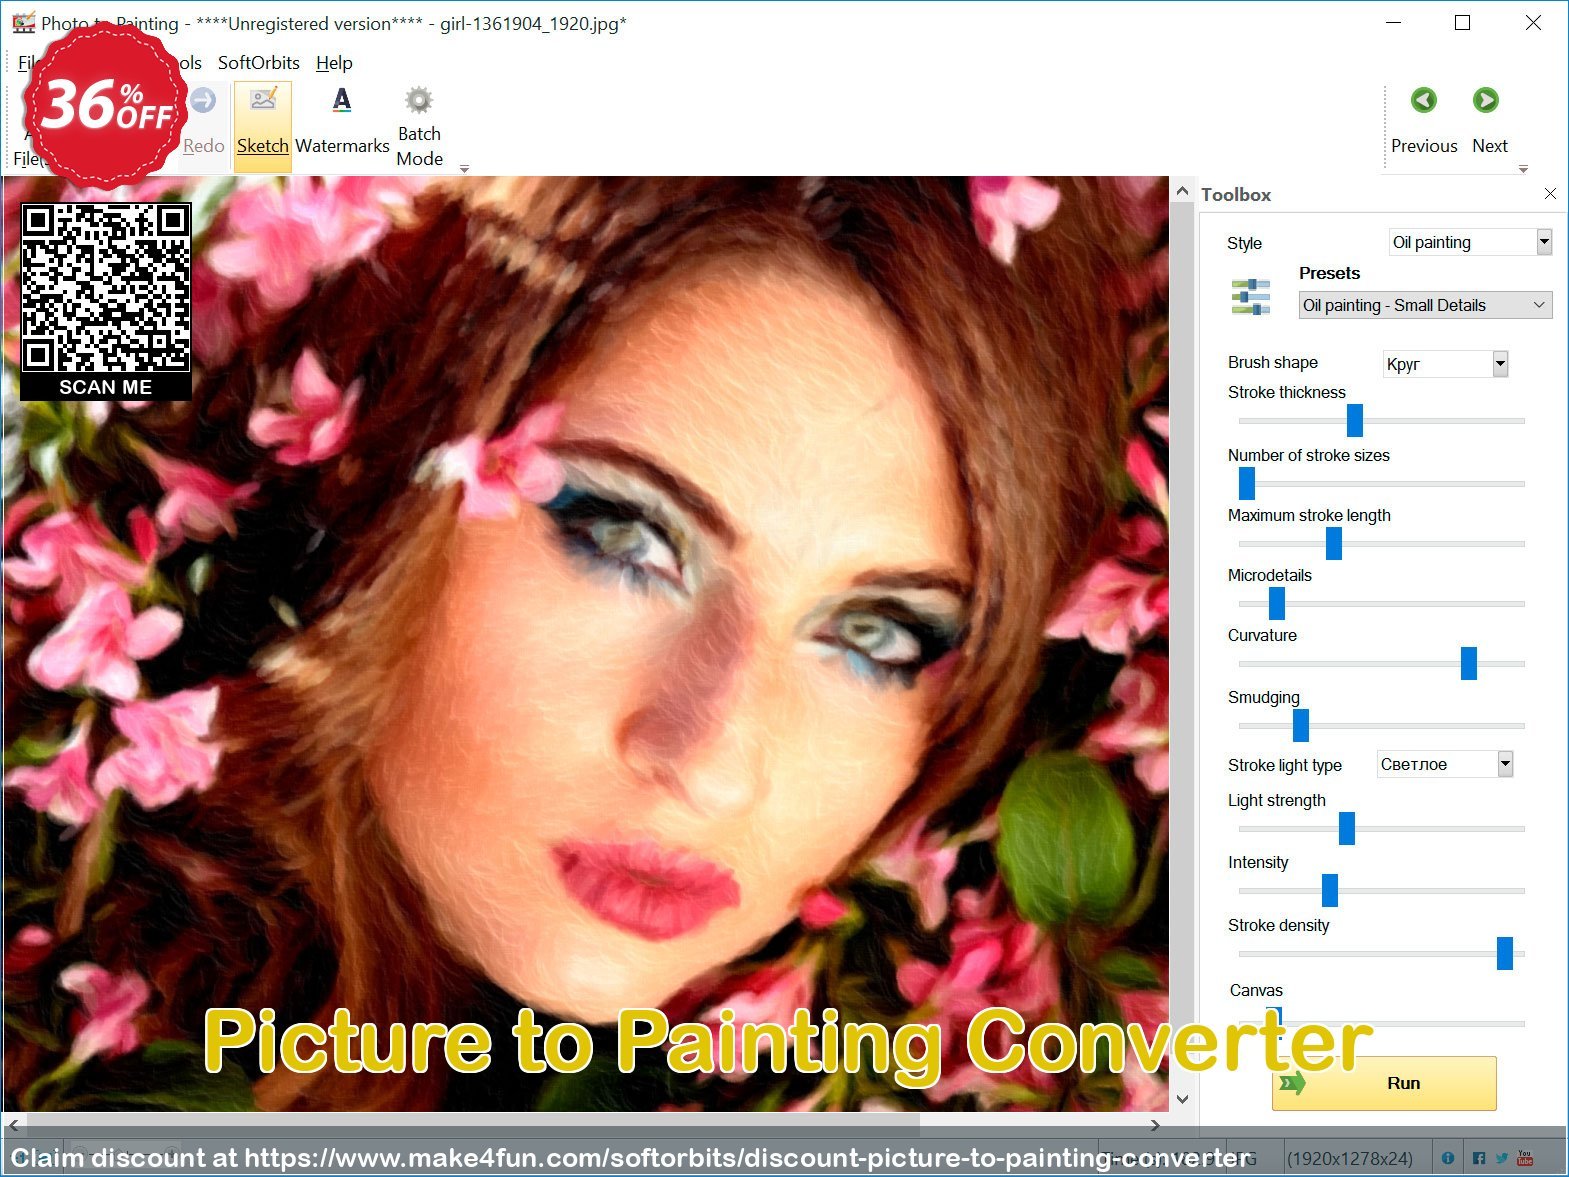Open the SoftOrbits menu
Viewport: 1569px width, 1177px height.
click(x=259, y=62)
